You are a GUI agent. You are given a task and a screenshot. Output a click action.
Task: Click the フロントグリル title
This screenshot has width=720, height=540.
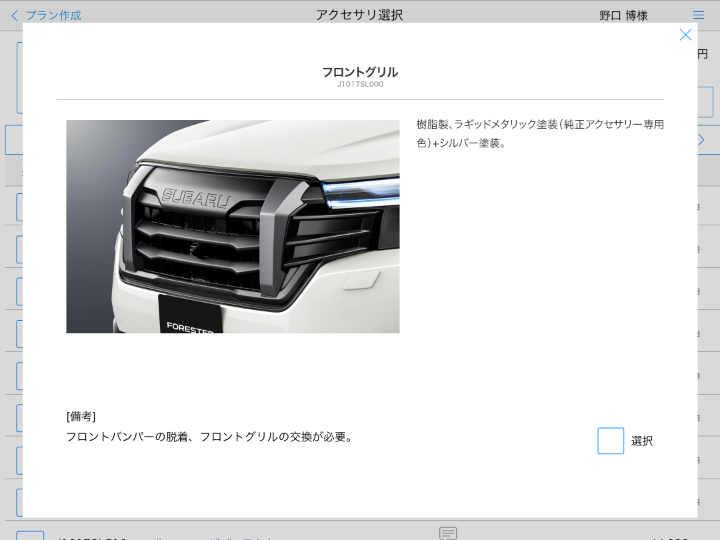click(360, 72)
